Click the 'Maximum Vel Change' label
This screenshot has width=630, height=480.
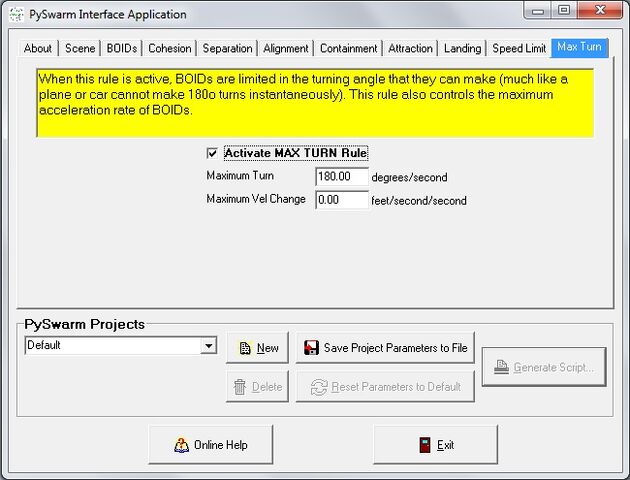256,199
